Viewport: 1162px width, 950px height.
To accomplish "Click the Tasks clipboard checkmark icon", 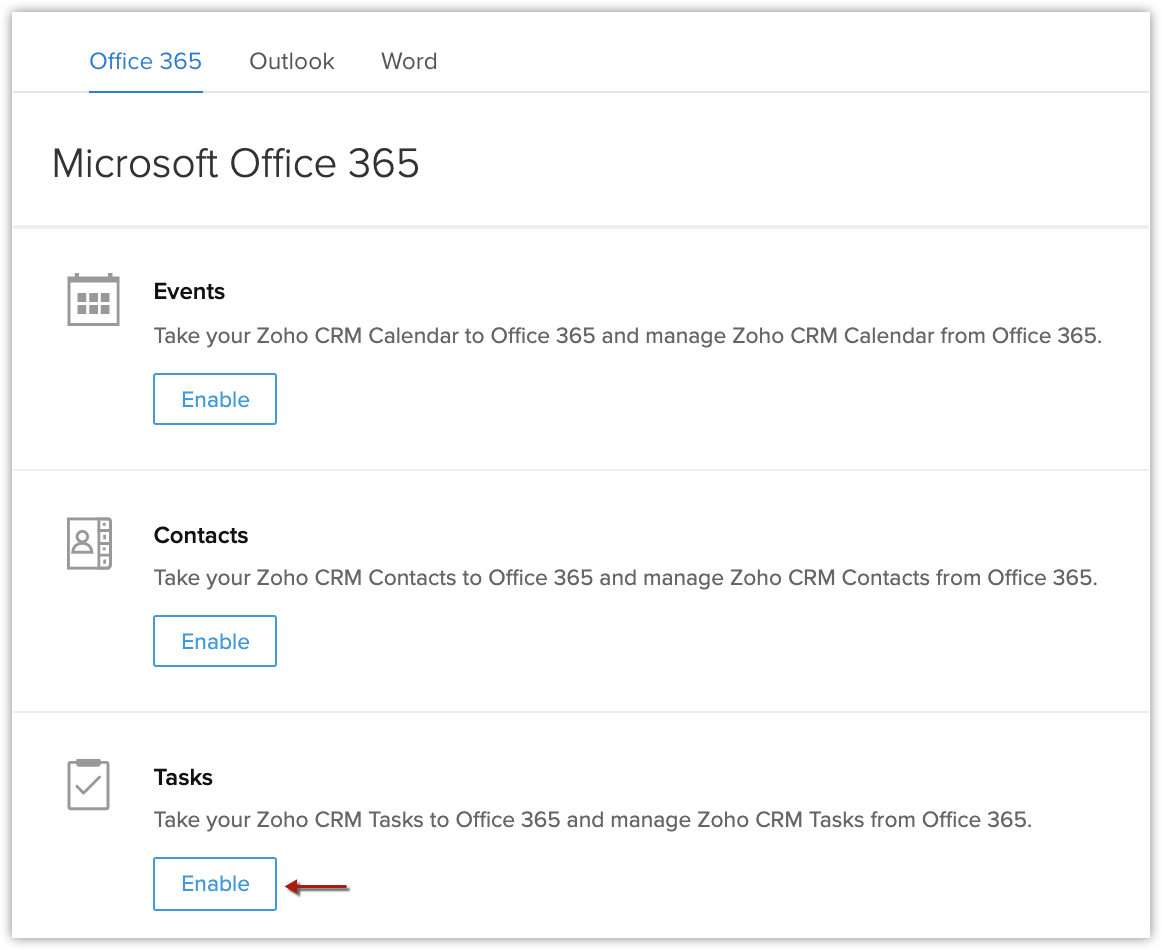I will tap(88, 784).
